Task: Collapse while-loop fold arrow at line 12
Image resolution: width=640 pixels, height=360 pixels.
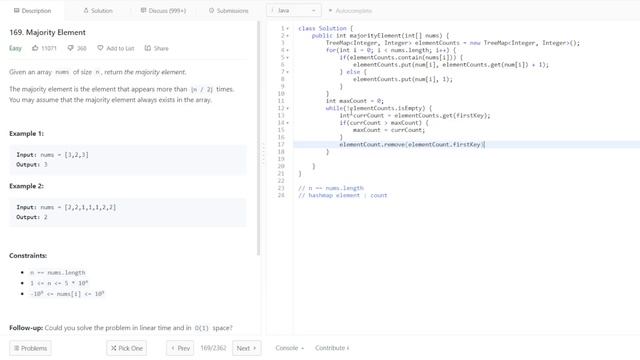Action: click(x=287, y=108)
